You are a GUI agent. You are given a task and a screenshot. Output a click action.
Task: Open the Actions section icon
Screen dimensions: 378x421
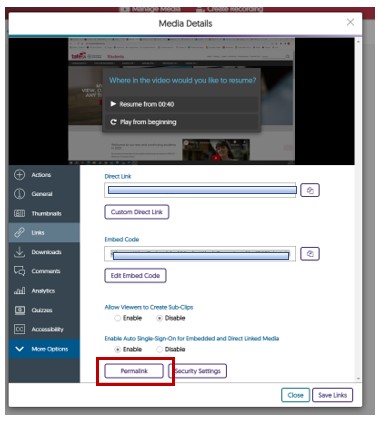19,175
